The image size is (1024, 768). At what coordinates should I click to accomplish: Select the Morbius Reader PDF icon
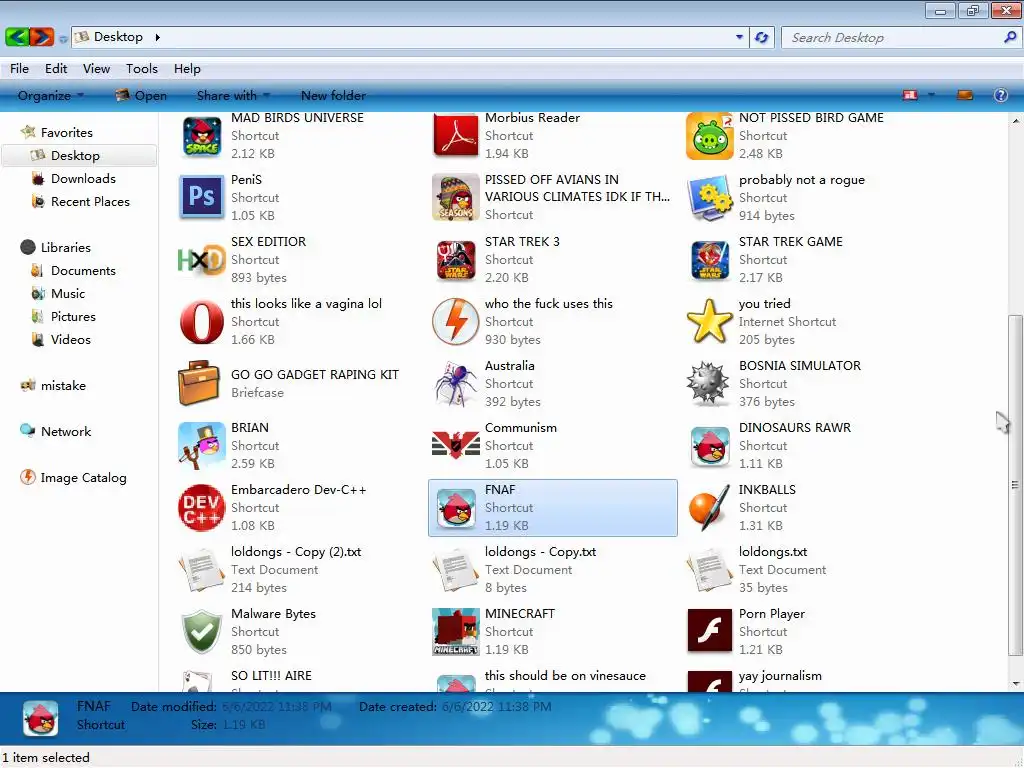point(456,136)
